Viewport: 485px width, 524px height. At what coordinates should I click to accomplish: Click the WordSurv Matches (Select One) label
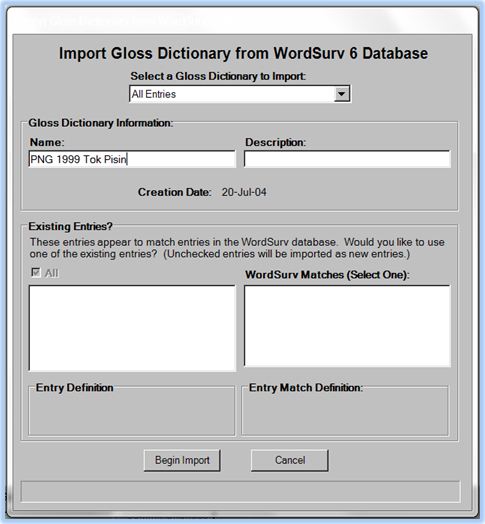327,275
